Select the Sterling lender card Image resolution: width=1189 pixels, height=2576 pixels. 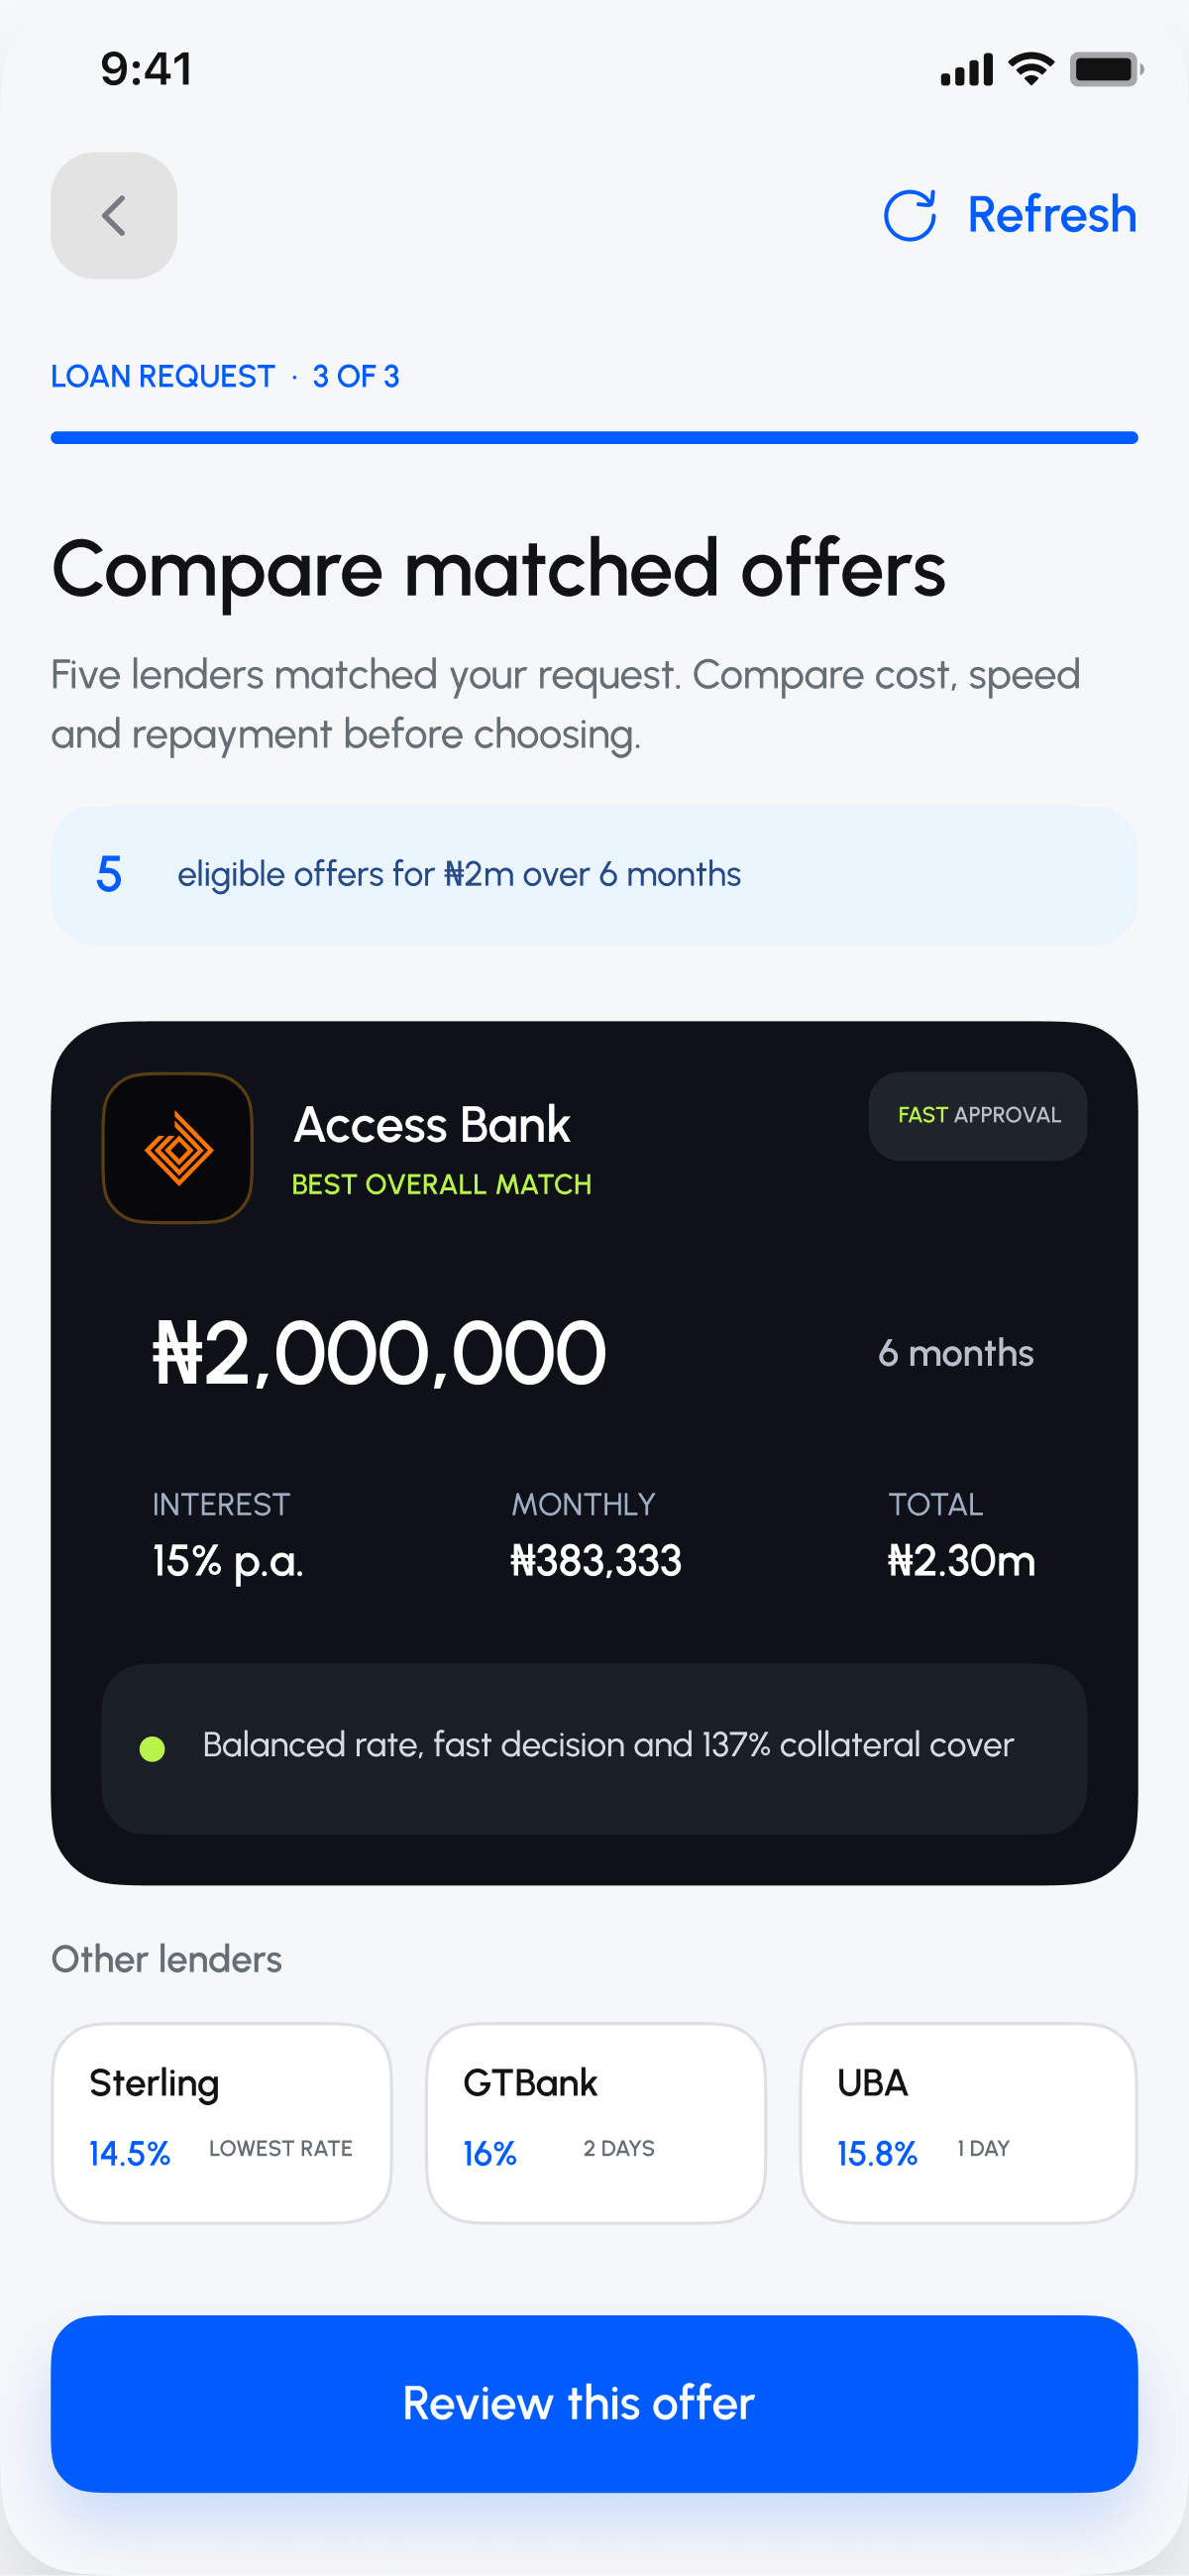pos(221,2123)
